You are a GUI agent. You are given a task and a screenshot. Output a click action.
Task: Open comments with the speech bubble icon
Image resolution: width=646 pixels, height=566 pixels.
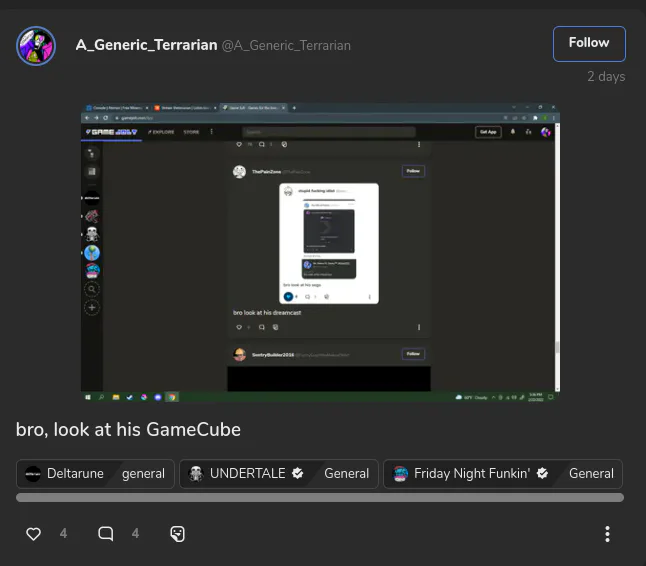(x=105, y=533)
